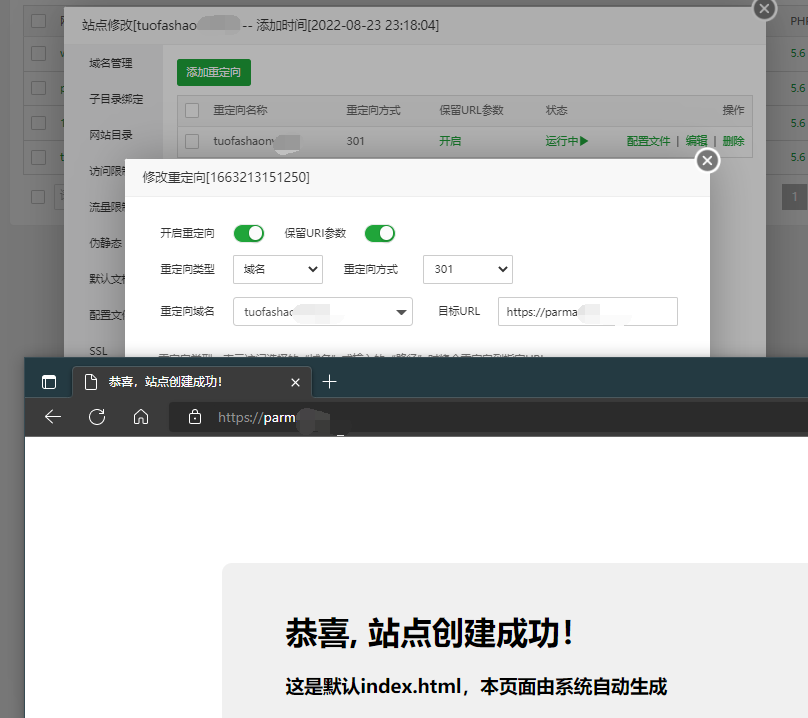Open 重定向类型 dropdown showing 域名
This screenshot has height=718, width=808.
[278, 269]
